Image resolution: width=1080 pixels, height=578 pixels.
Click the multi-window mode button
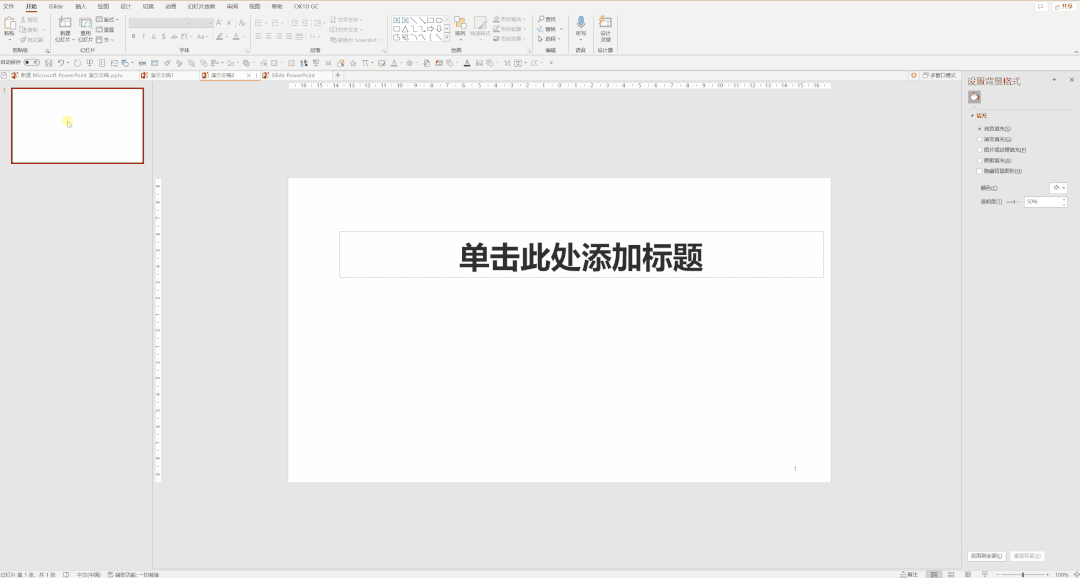coord(939,75)
